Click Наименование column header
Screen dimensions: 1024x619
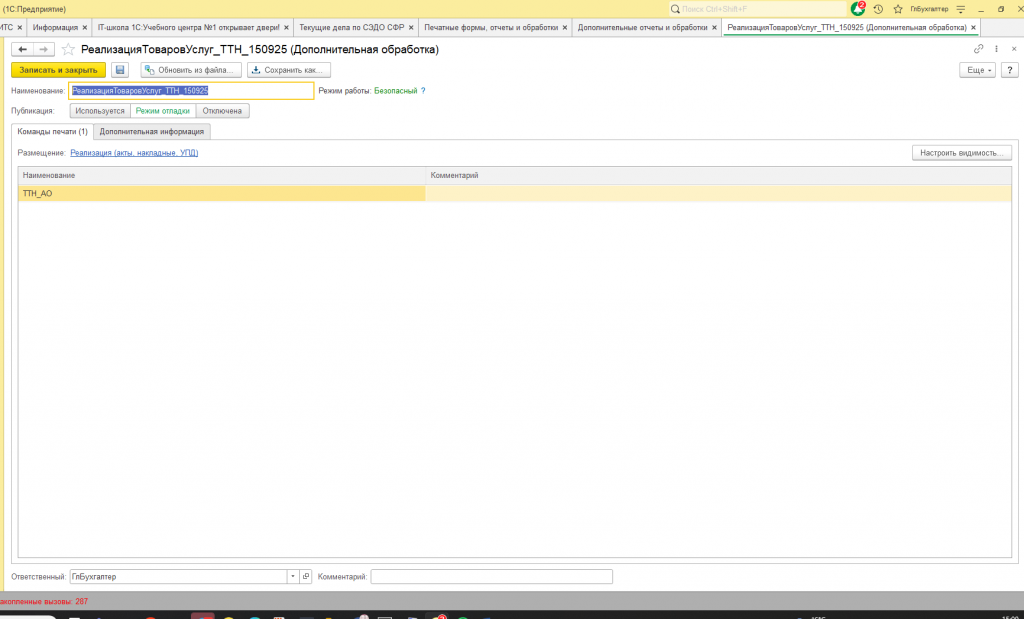pos(222,175)
